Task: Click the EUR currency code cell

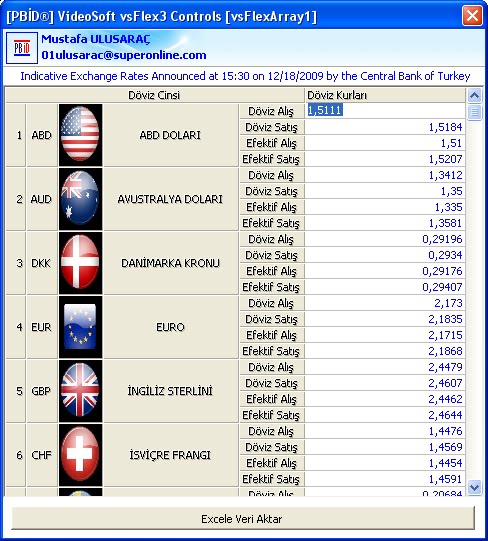Action: pos(41,327)
